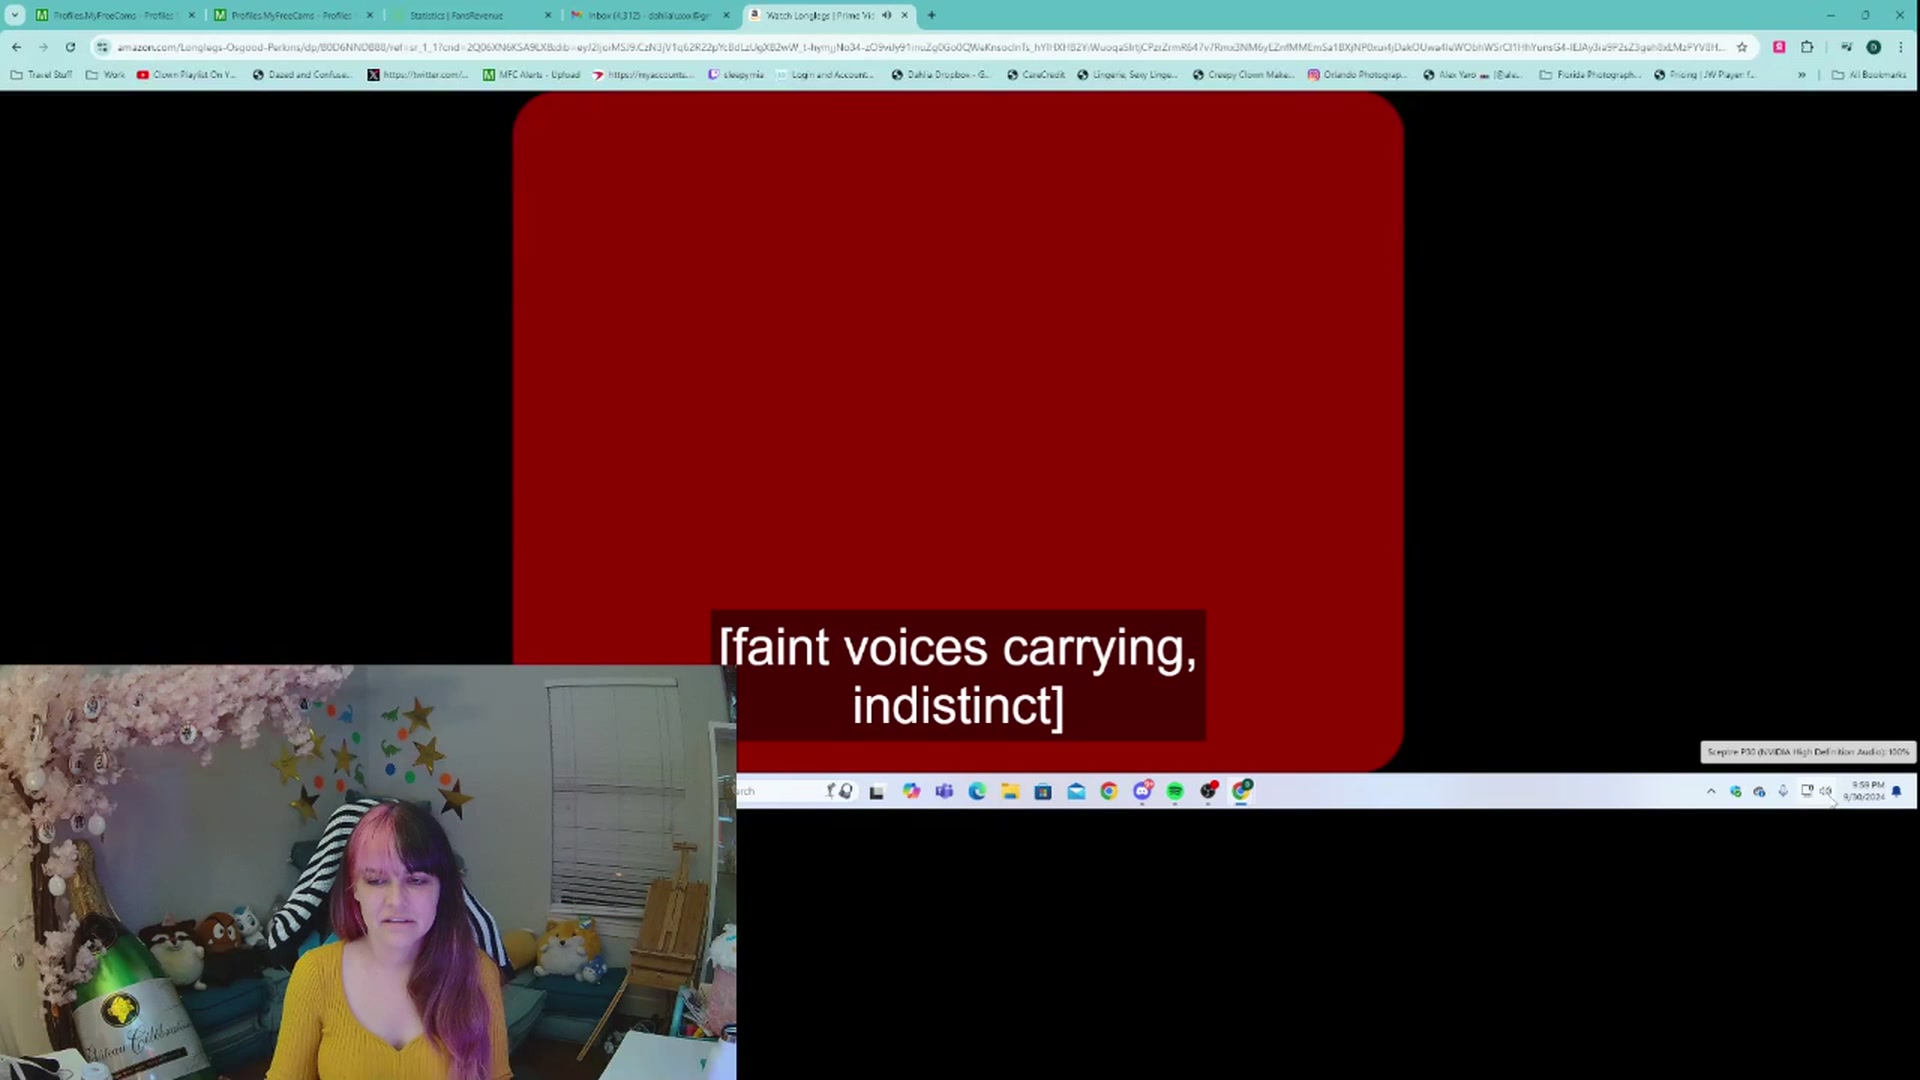
Task: Open the Clown Playlist YouTube bookmark
Action: 186,75
